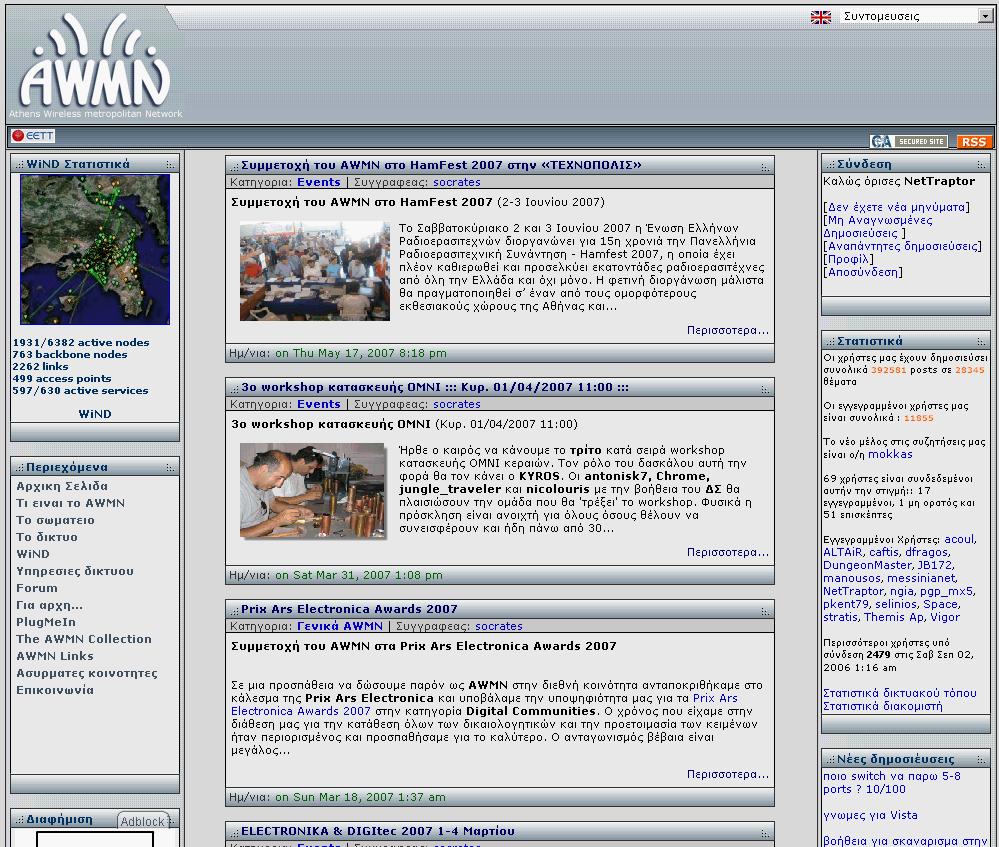Open the Γενικά AWMN category
999x847 pixels.
point(340,626)
